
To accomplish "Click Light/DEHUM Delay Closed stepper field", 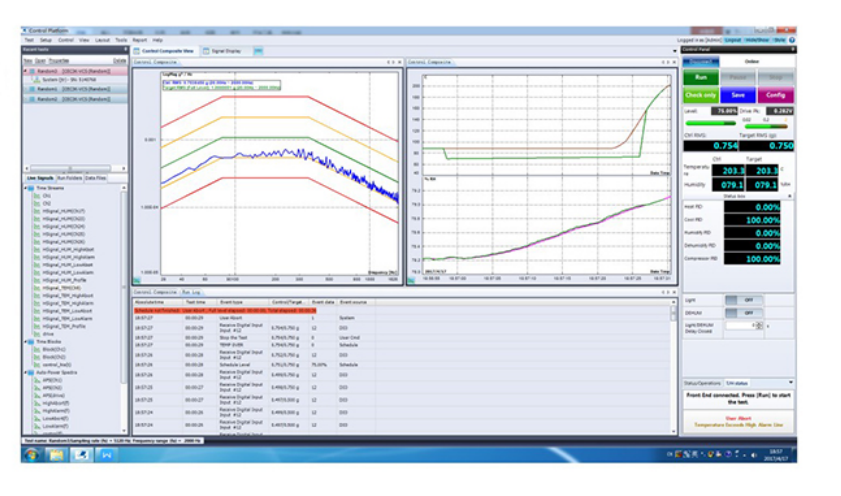I will click(x=743, y=326).
